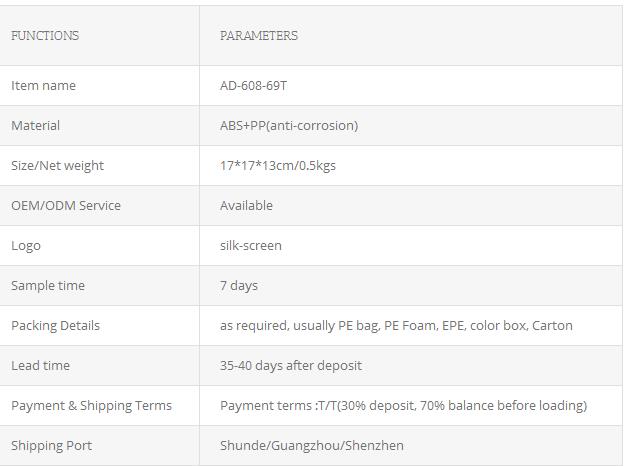Select the Payment & Shipping Terms label
Viewport: 629px width, 466px height.
click(x=91, y=405)
